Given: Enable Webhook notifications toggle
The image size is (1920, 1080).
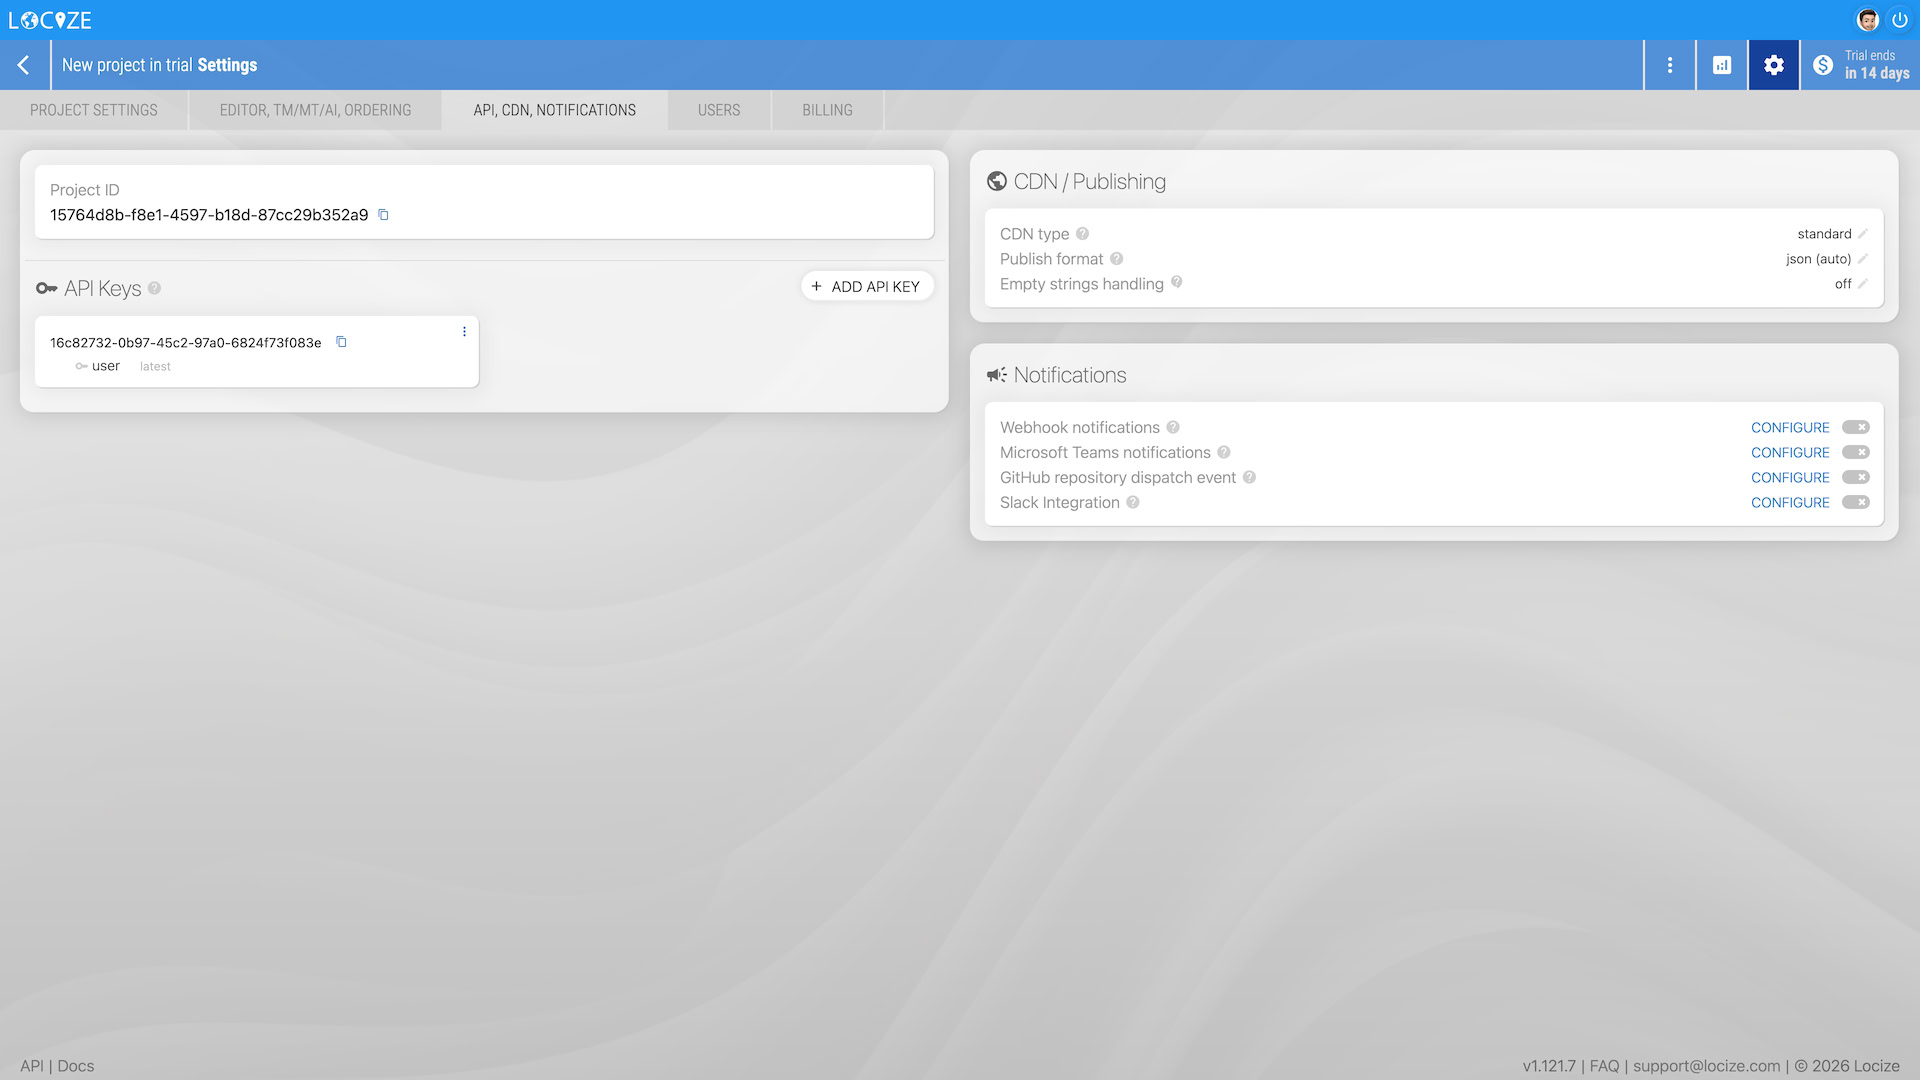Looking at the screenshot, I should (1855, 427).
